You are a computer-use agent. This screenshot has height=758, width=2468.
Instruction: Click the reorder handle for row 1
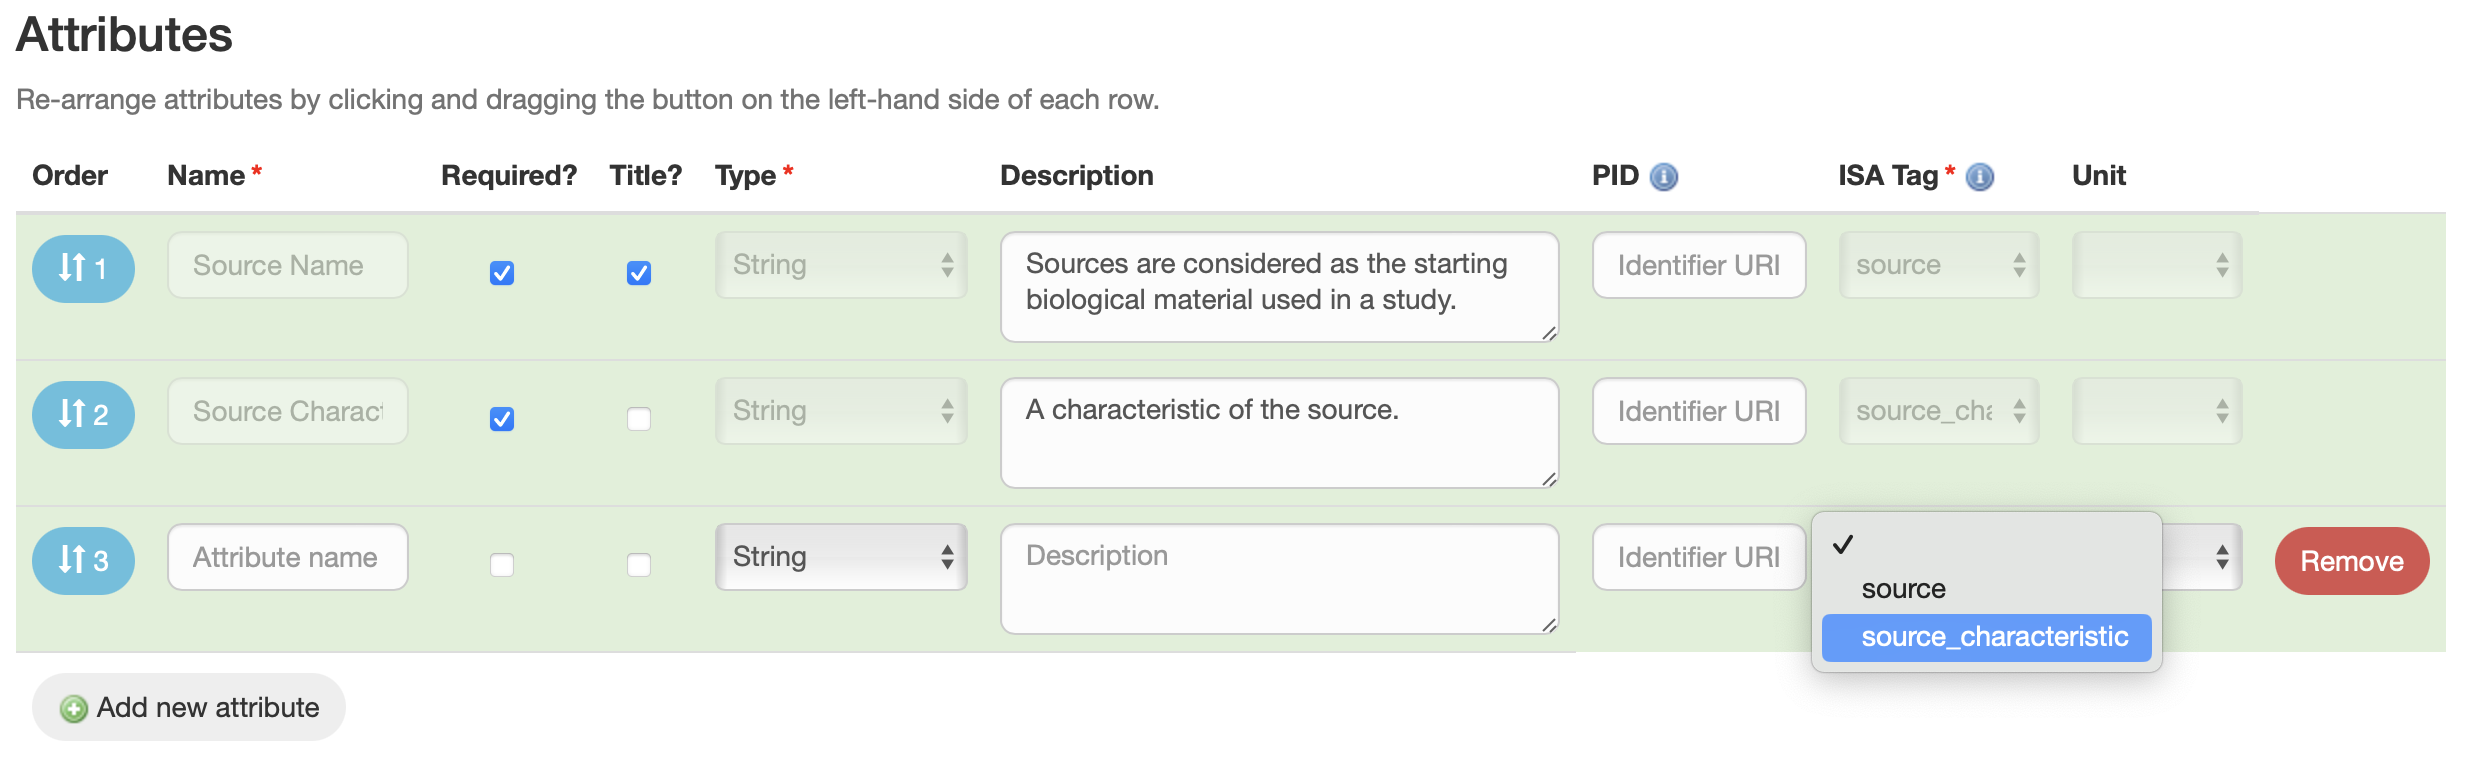82,268
